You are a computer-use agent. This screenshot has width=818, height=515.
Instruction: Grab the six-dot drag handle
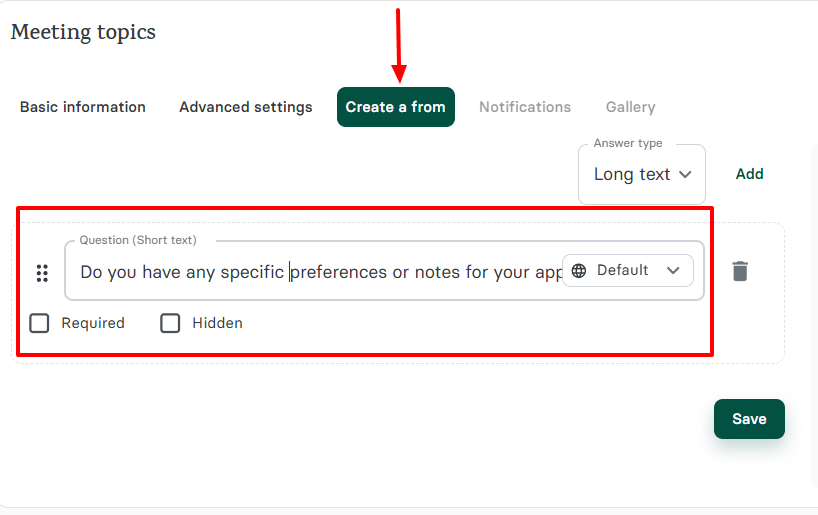[x=42, y=272]
